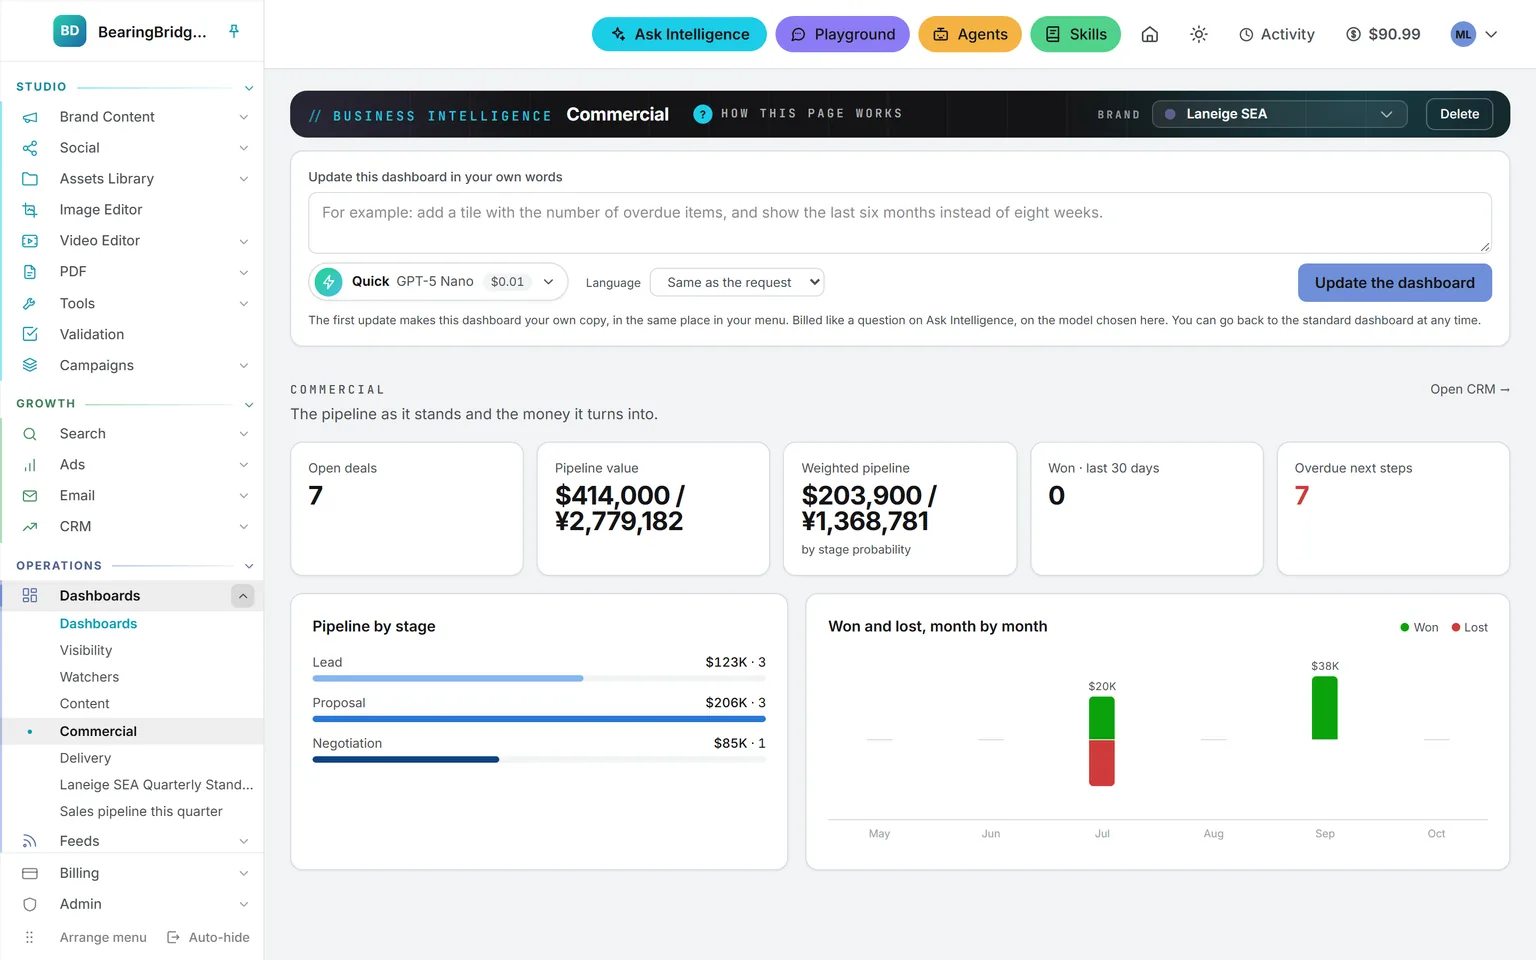Click the Social share icon
The height and width of the screenshot is (960, 1536).
[x=30, y=148]
